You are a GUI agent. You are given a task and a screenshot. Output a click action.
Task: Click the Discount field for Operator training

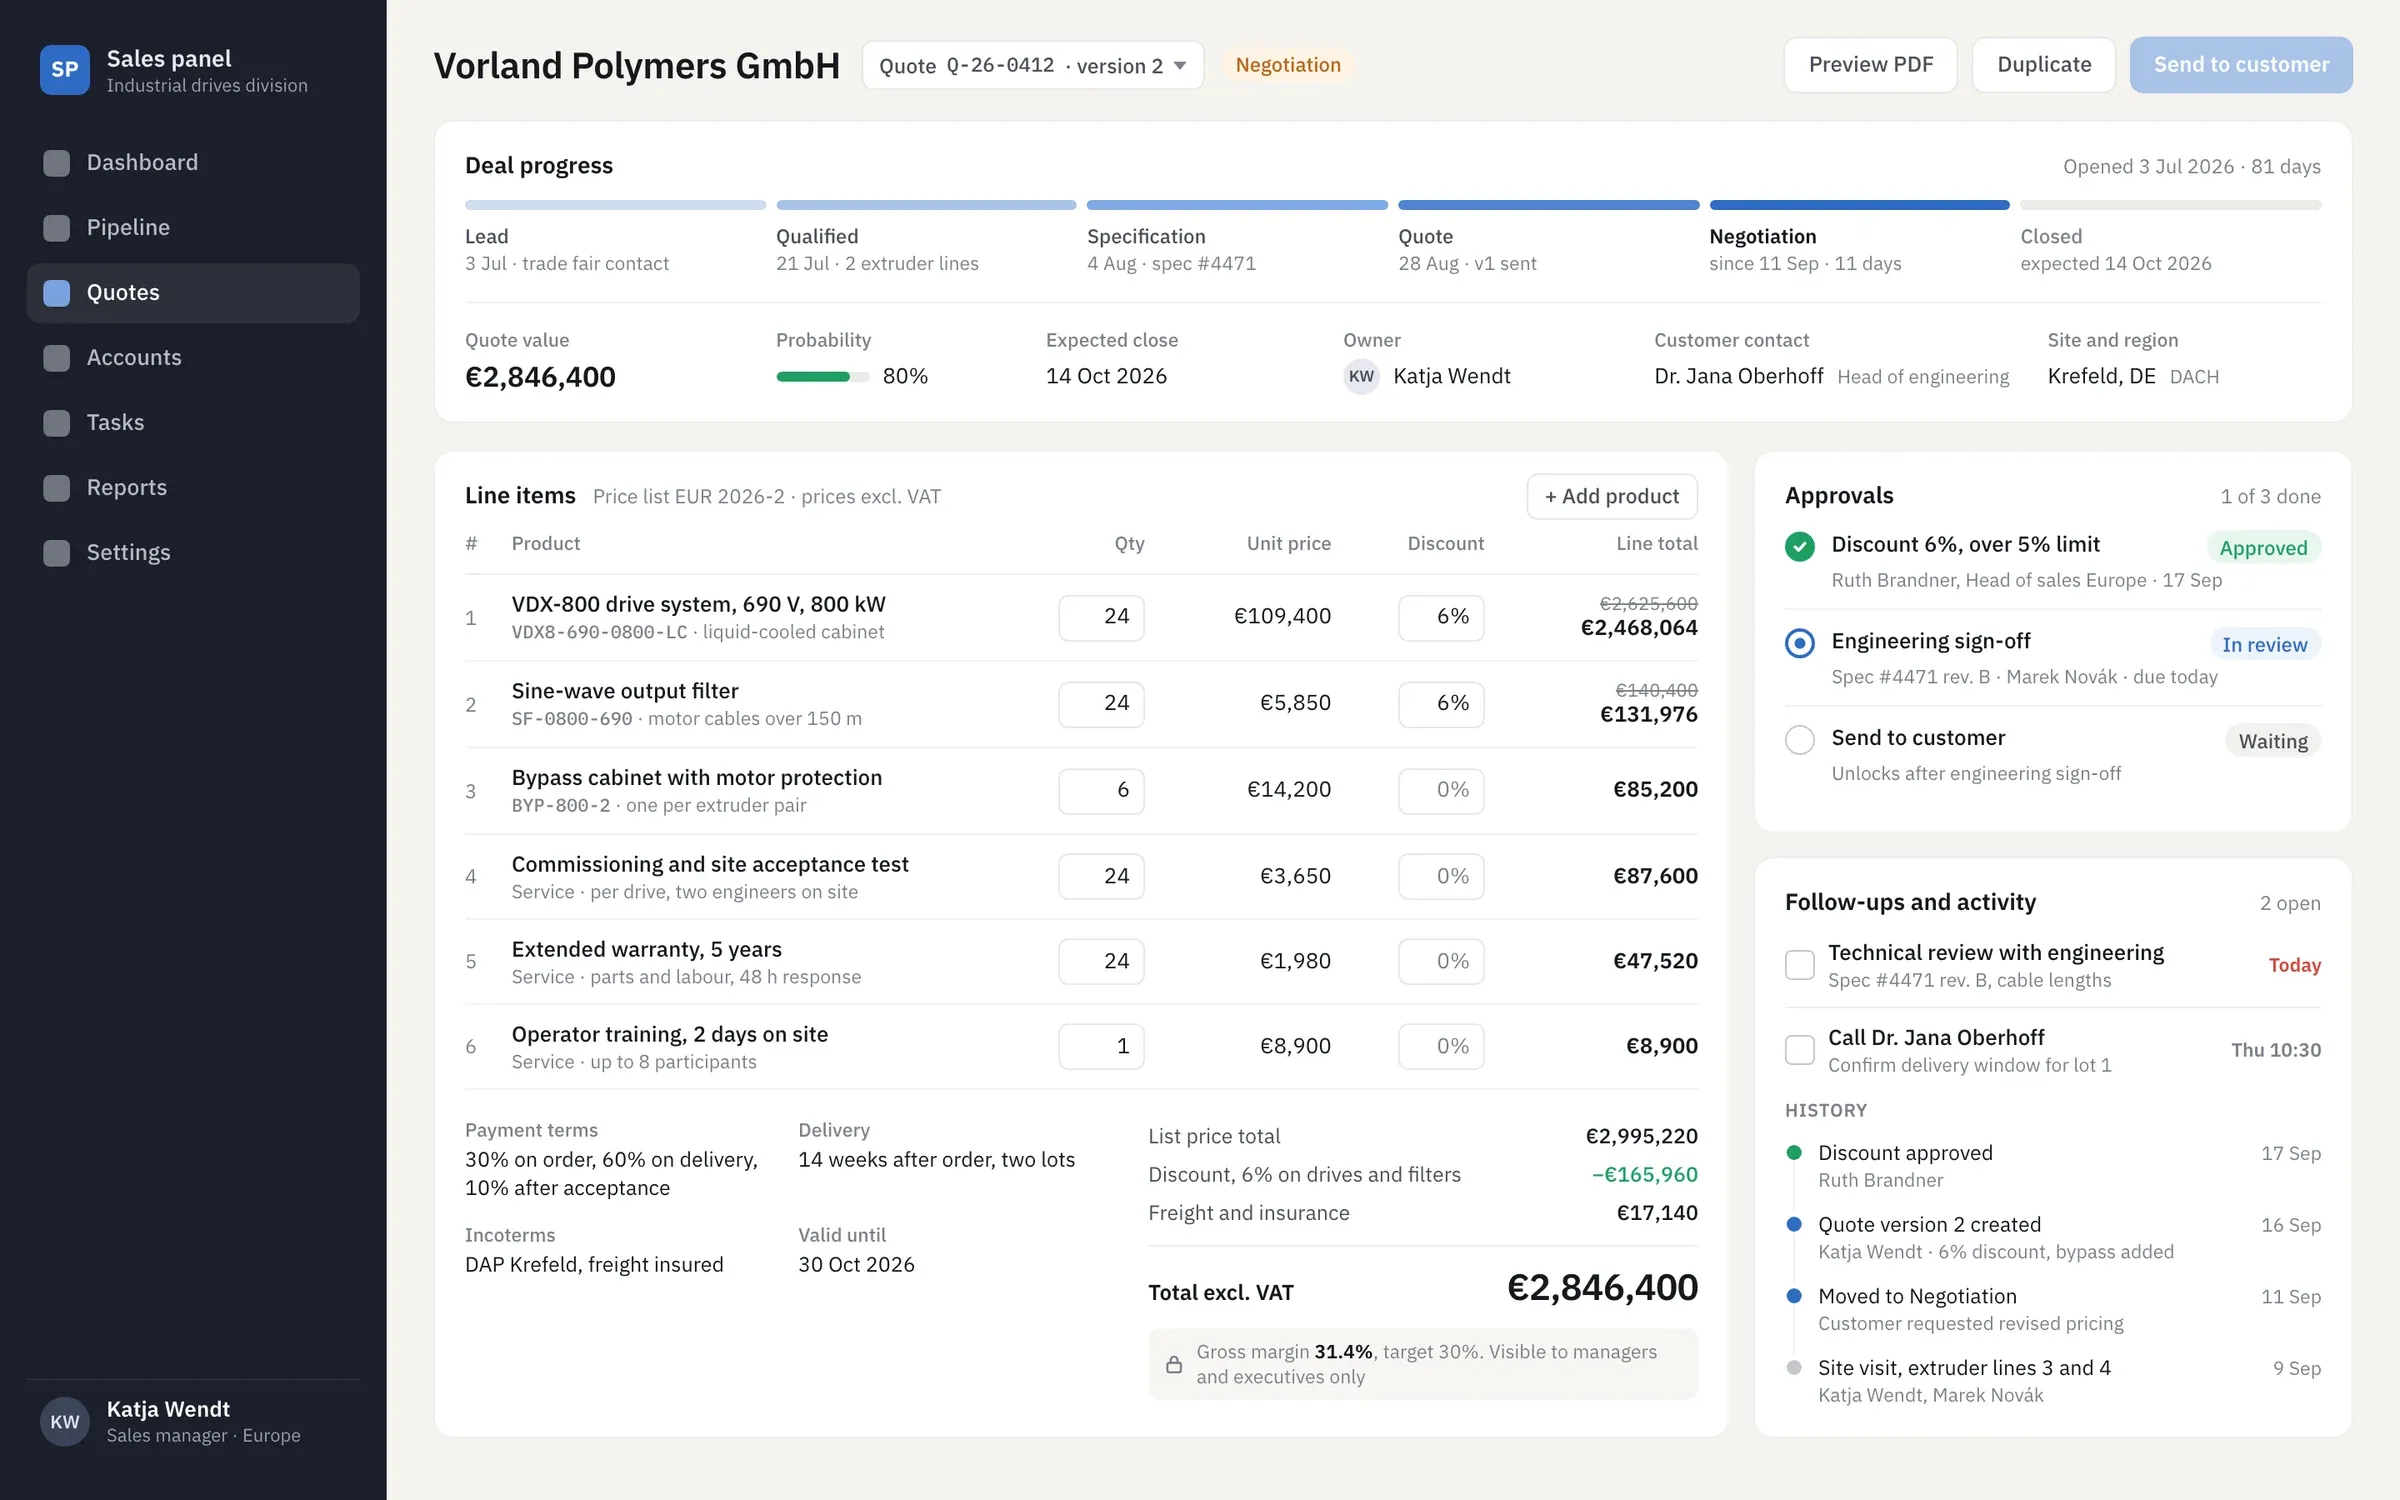(1441, 1047)
